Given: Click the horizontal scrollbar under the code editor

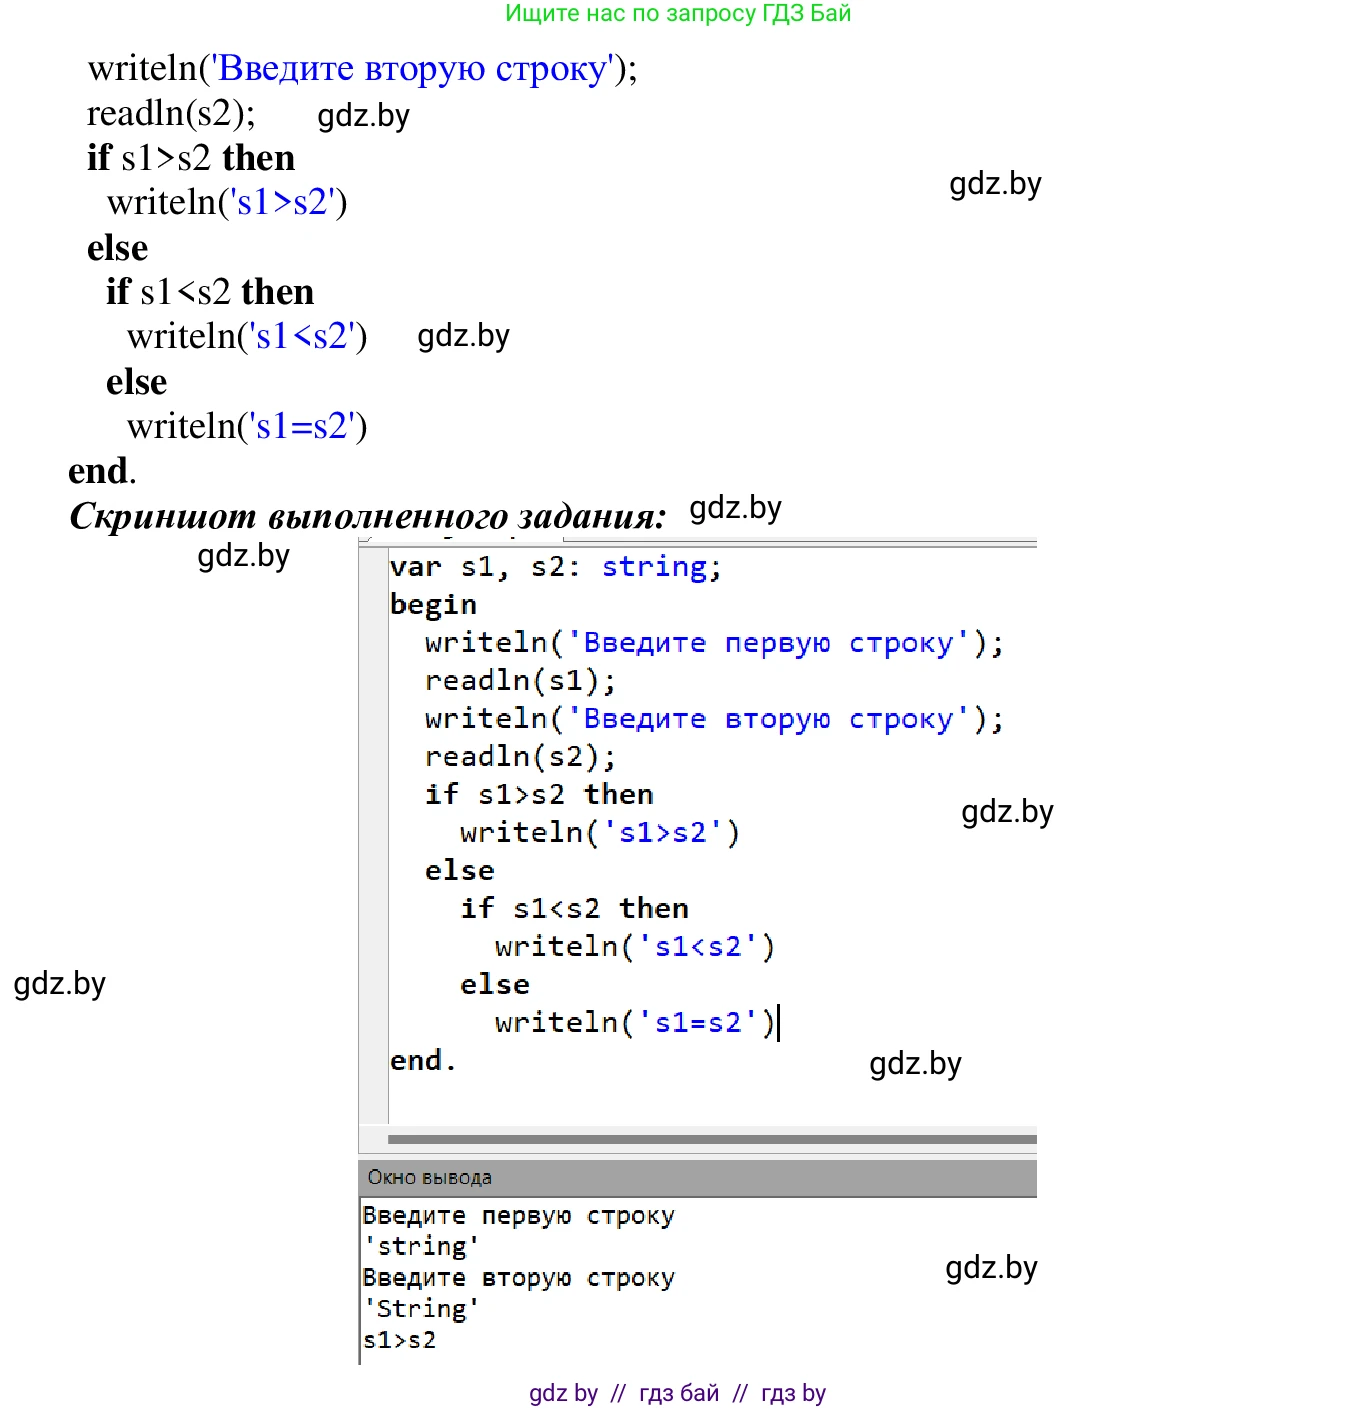Looking at the screenshot, I should click(711, 1139).
